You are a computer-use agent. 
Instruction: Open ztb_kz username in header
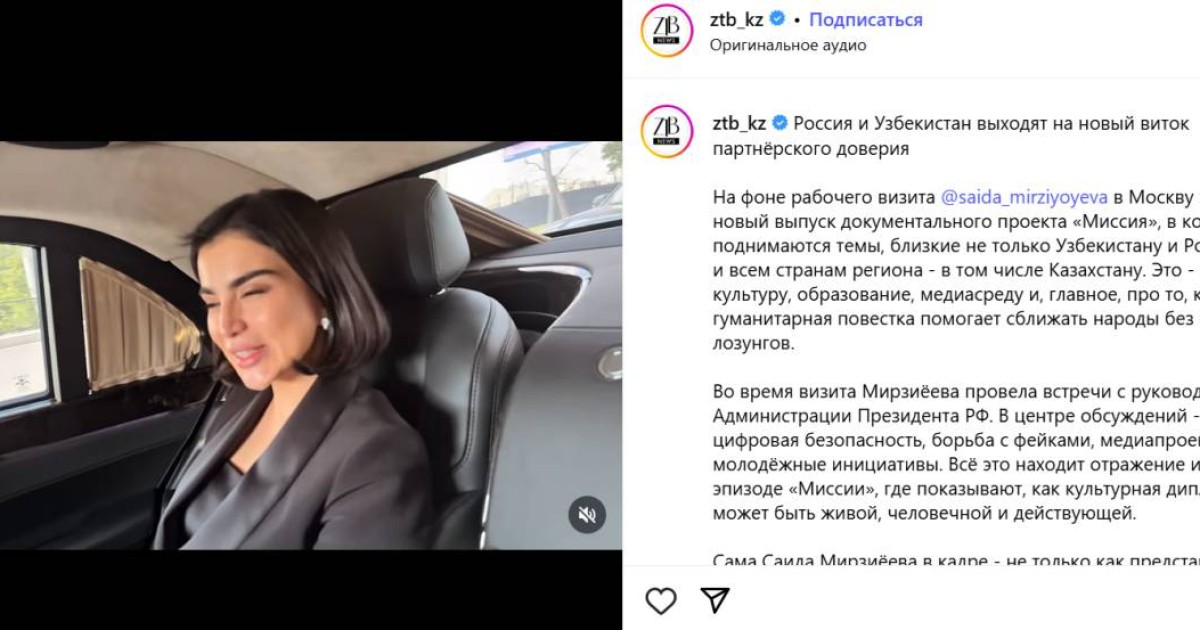(x=738, y=20)
